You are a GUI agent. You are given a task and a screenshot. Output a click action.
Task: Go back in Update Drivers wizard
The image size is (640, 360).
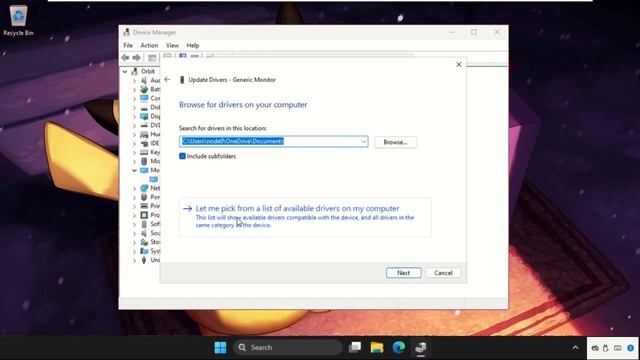[167, 79]
